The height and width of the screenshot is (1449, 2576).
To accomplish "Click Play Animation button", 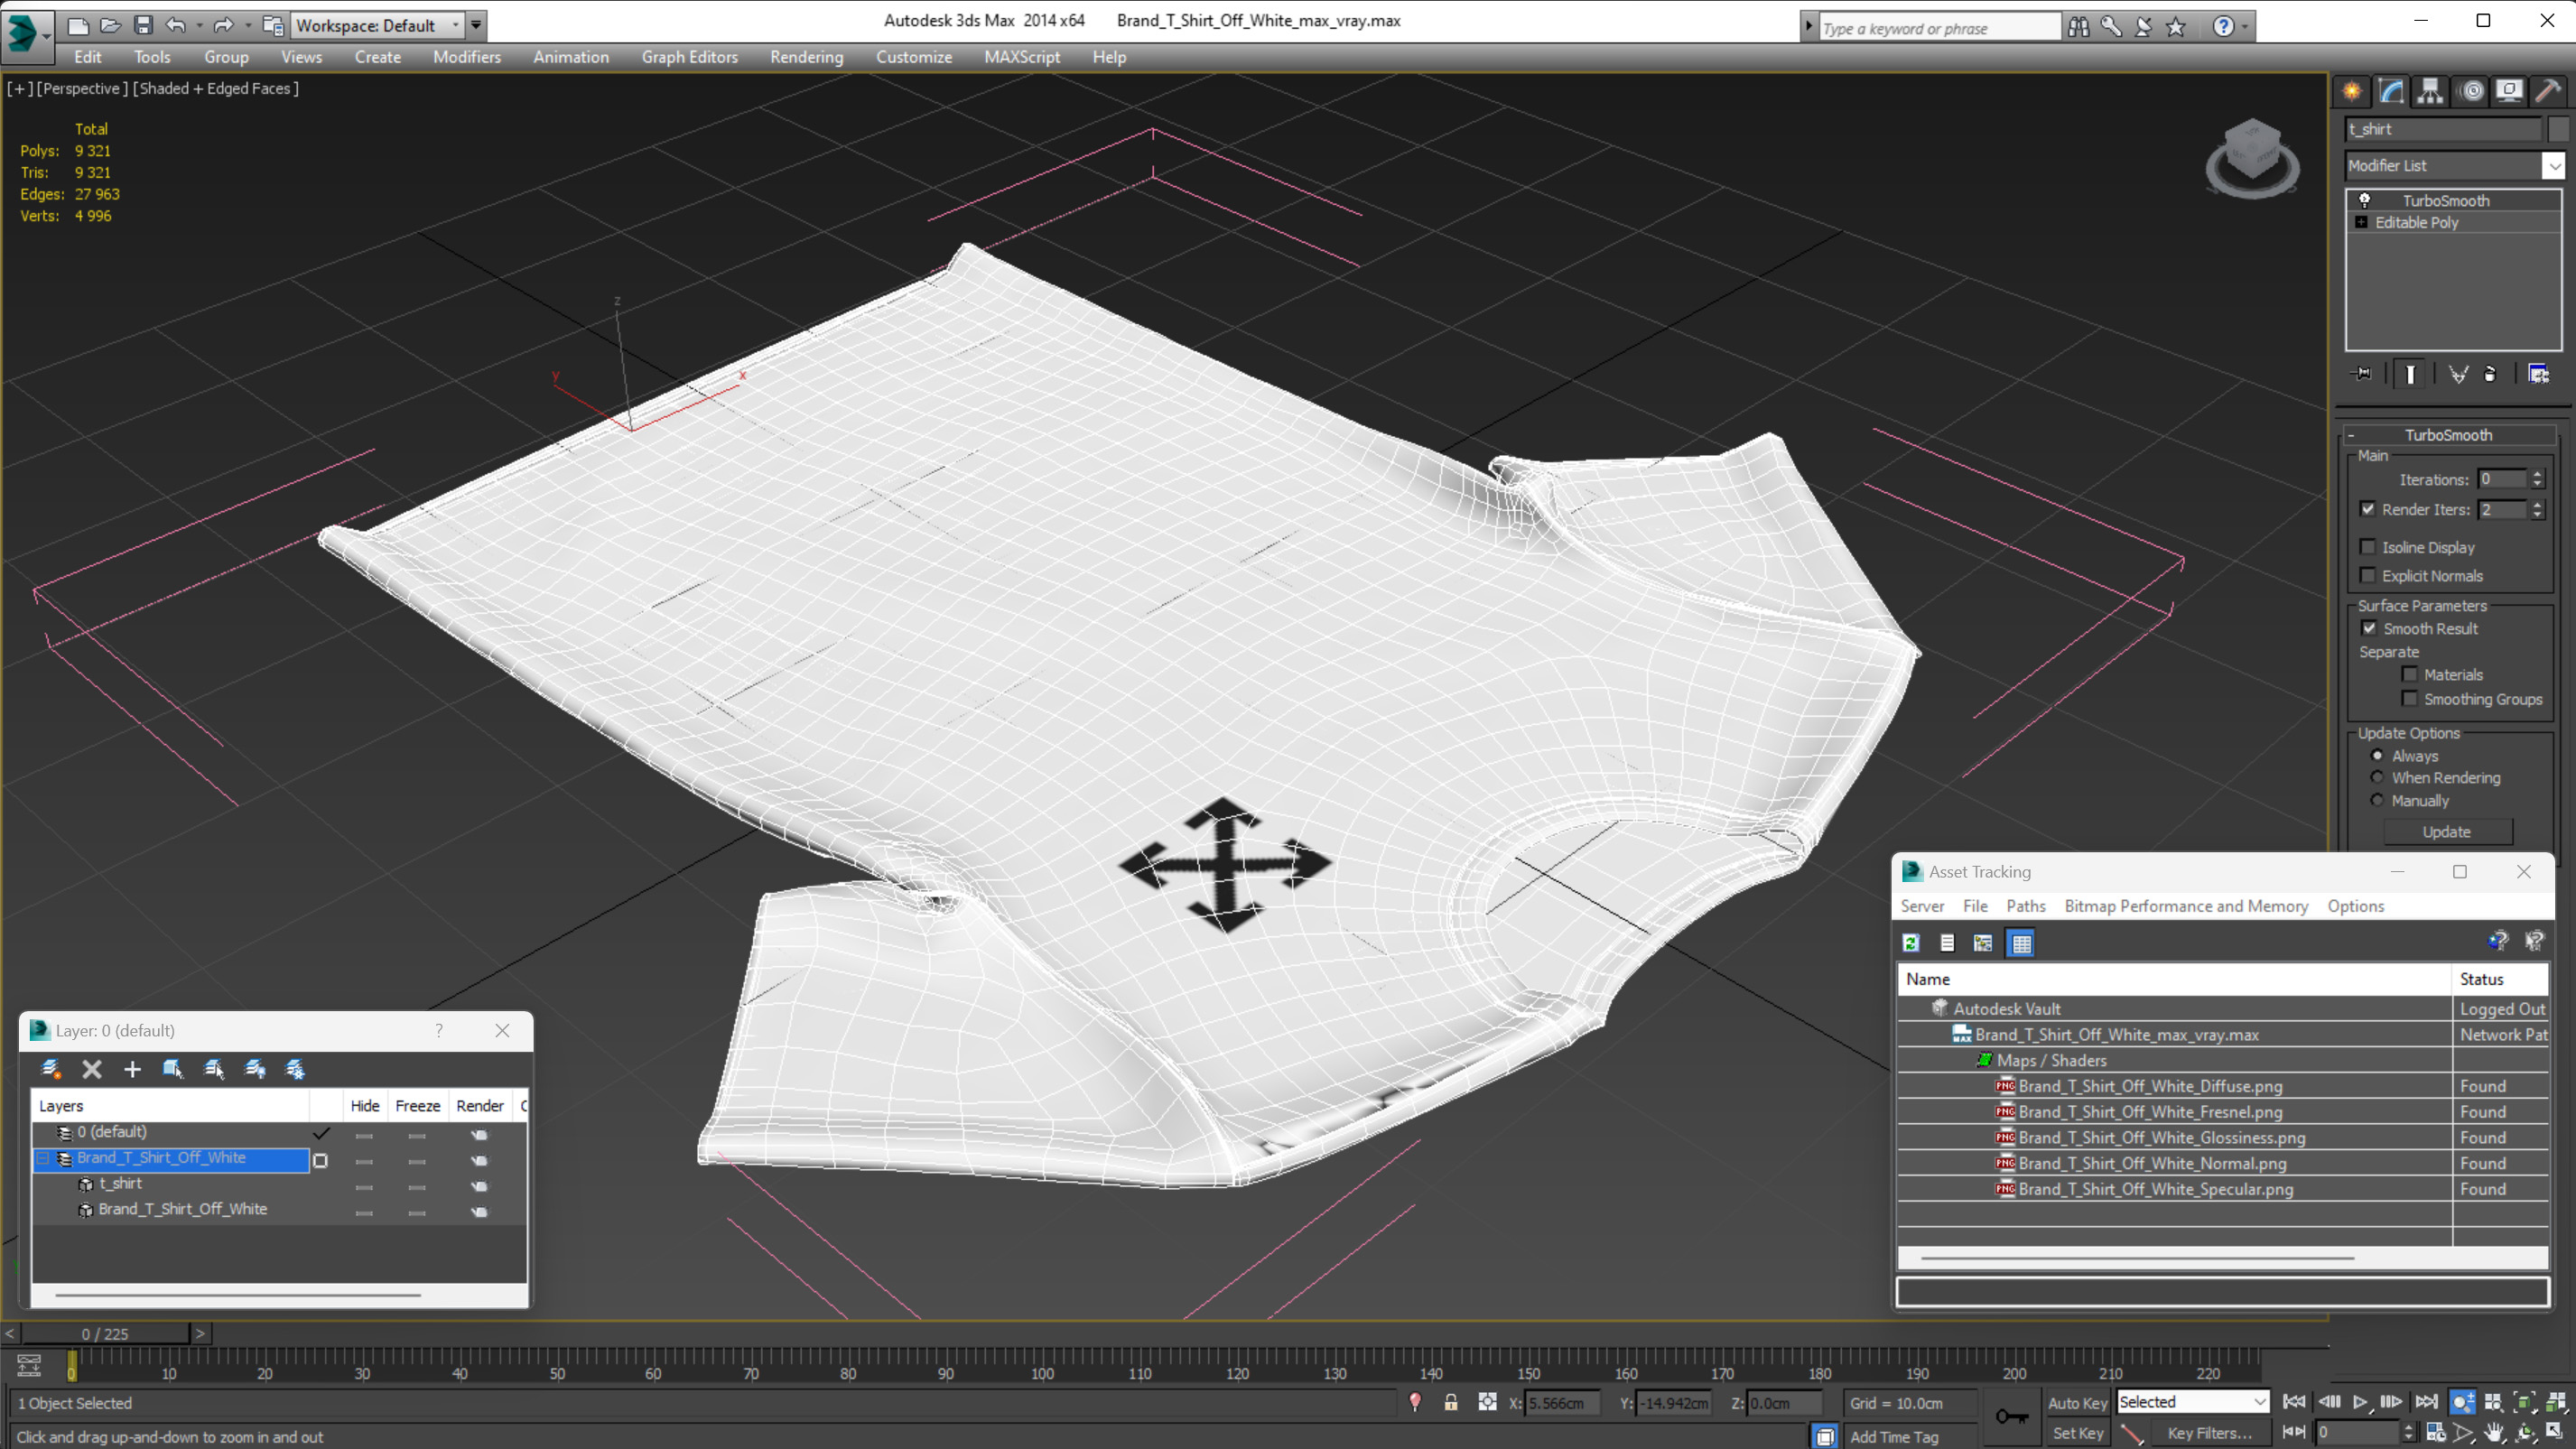I will click(2360, 1402).
